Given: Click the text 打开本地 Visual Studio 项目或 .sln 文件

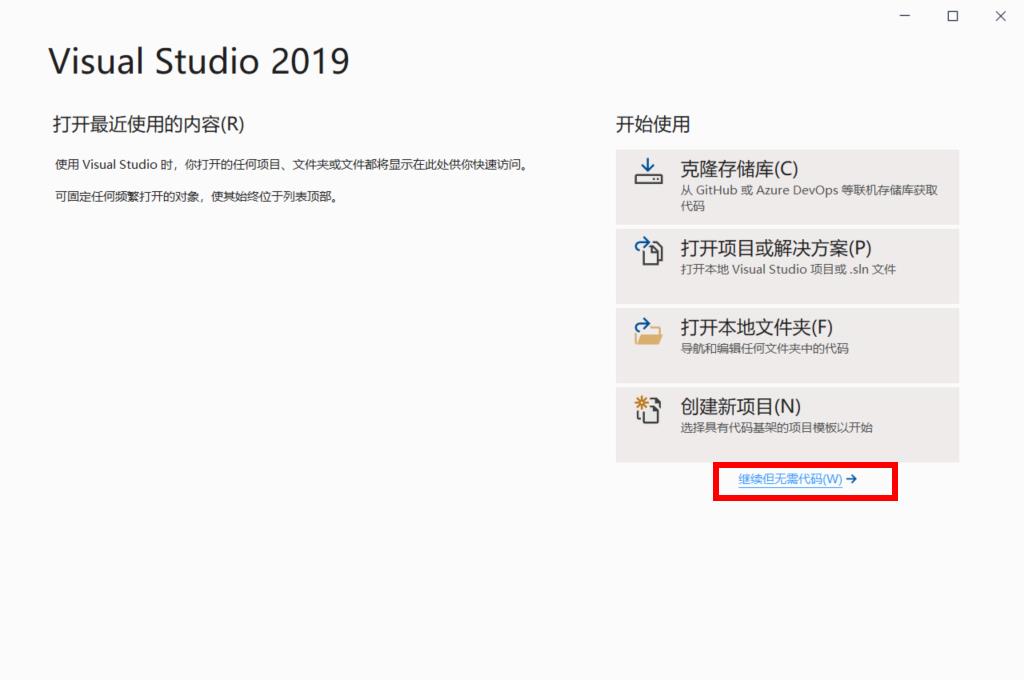Looking at the screenshot, I should coord(788,269).
